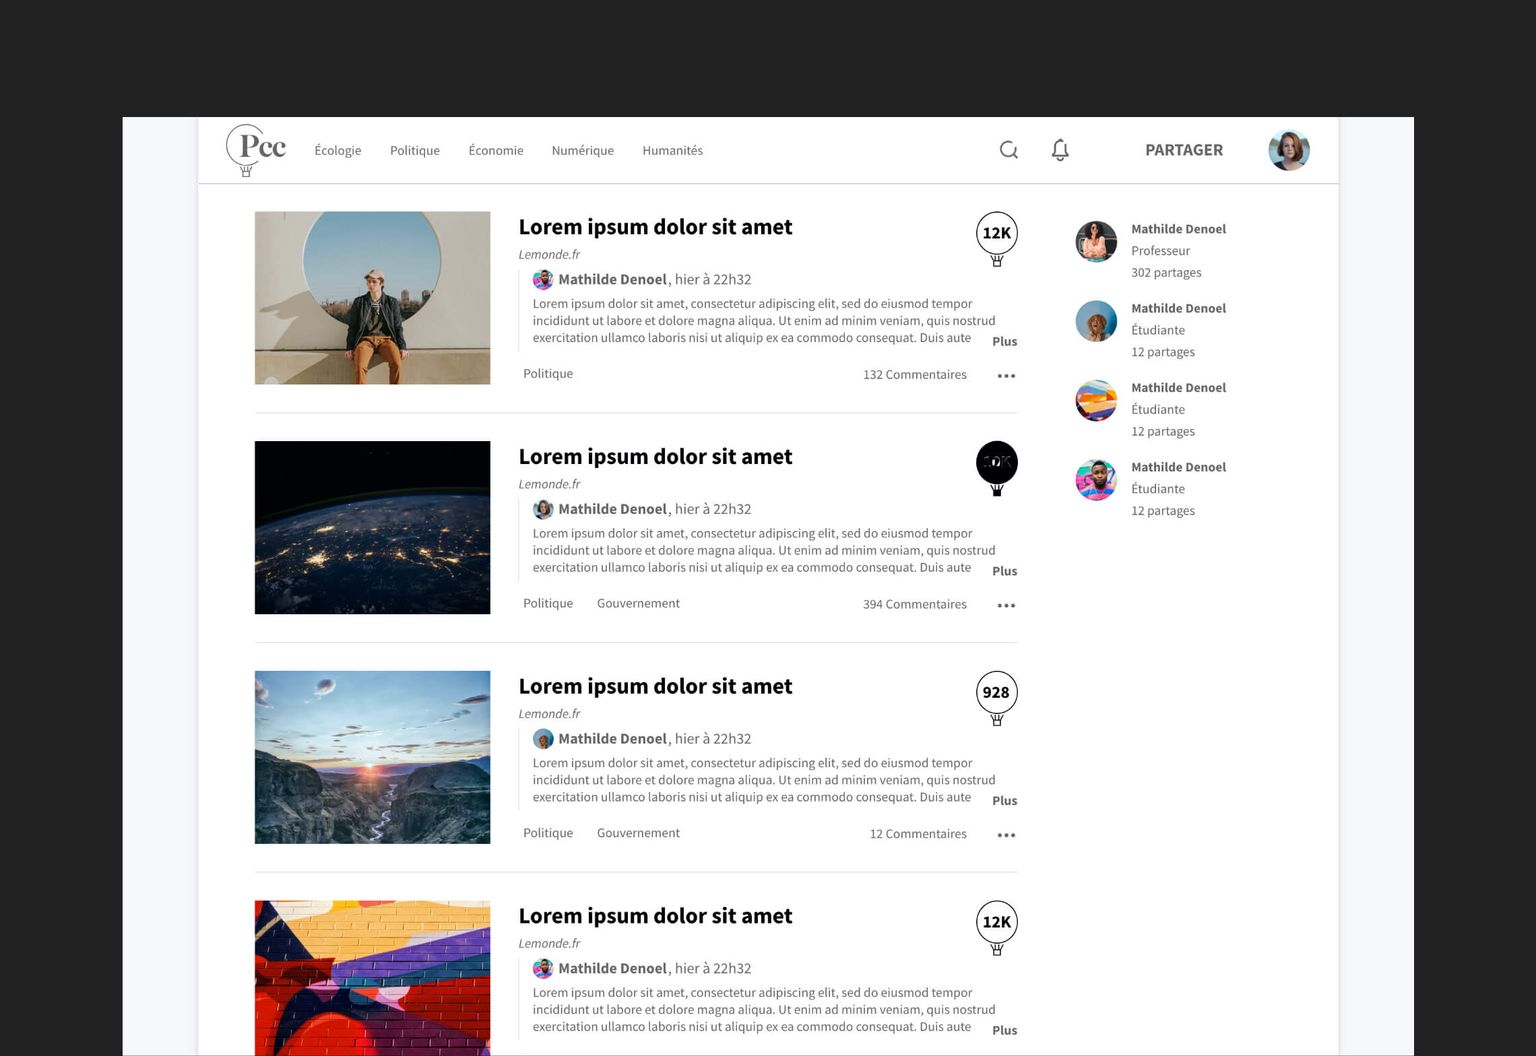The height and width of the screenshot is (1056, 1536).
Task: Click the '302 partages' text in sidebar
Action: pyautogui.click(x=1166, y=273)
